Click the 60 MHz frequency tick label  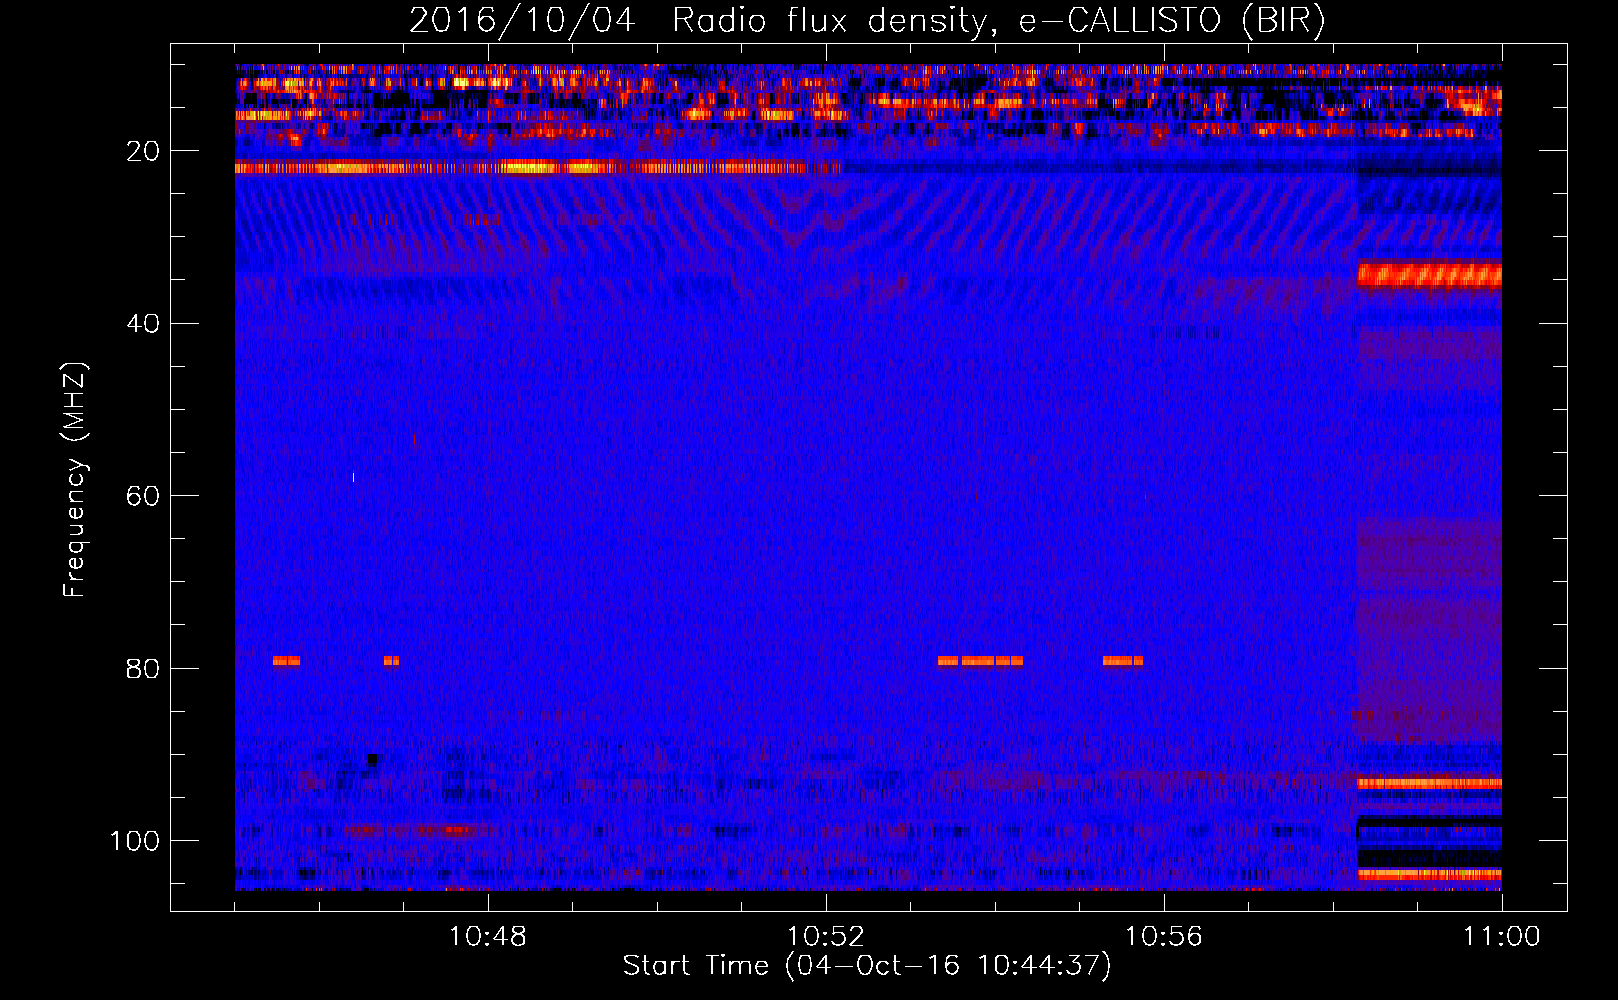click(143, 496)
